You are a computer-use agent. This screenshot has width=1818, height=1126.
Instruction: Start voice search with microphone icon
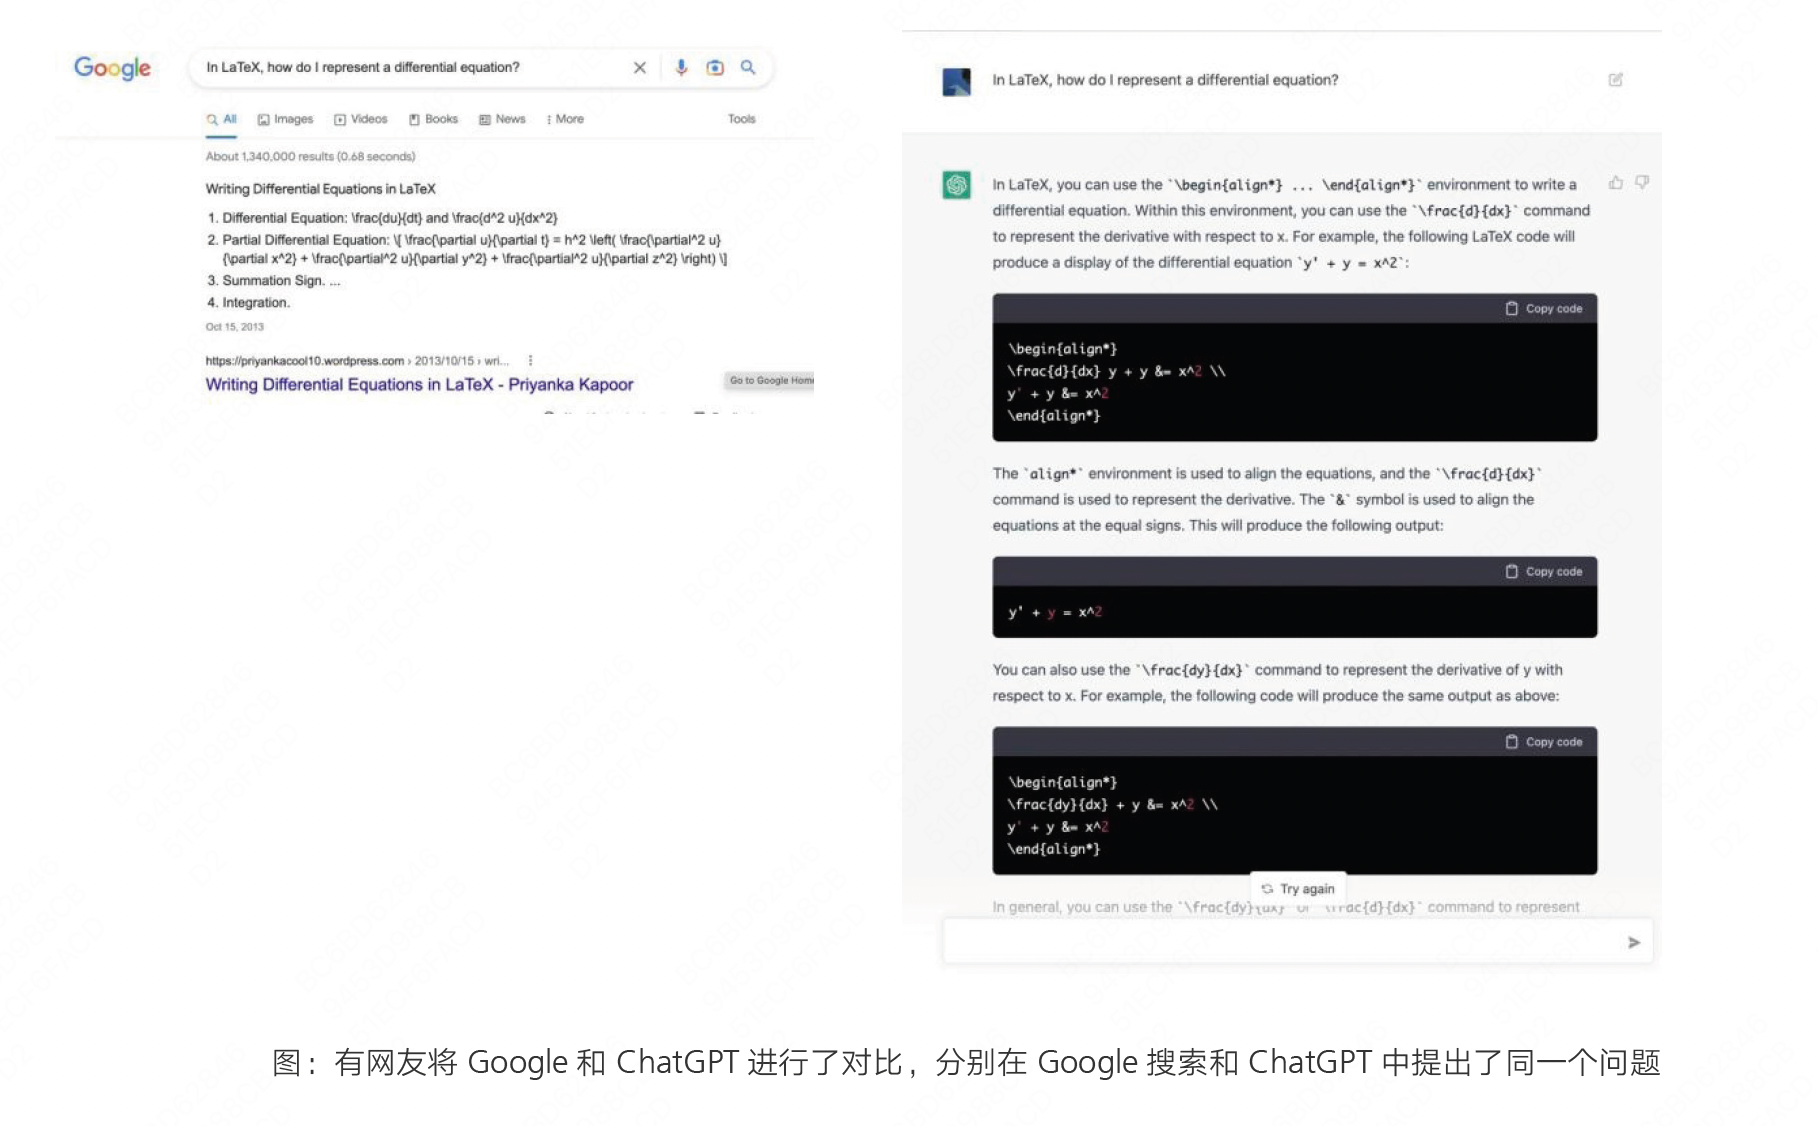tap(681, 67)
